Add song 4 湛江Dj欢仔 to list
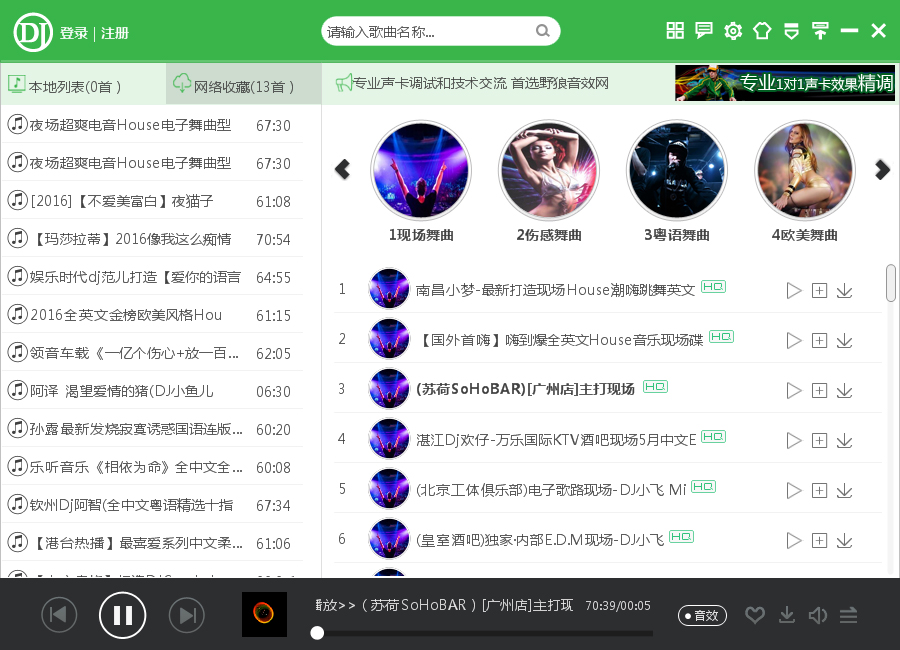 (819, 440)
